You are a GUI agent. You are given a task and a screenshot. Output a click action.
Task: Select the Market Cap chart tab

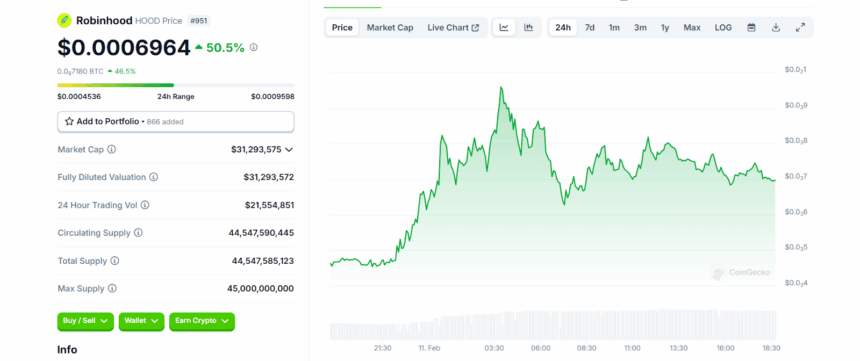(390, 27)
